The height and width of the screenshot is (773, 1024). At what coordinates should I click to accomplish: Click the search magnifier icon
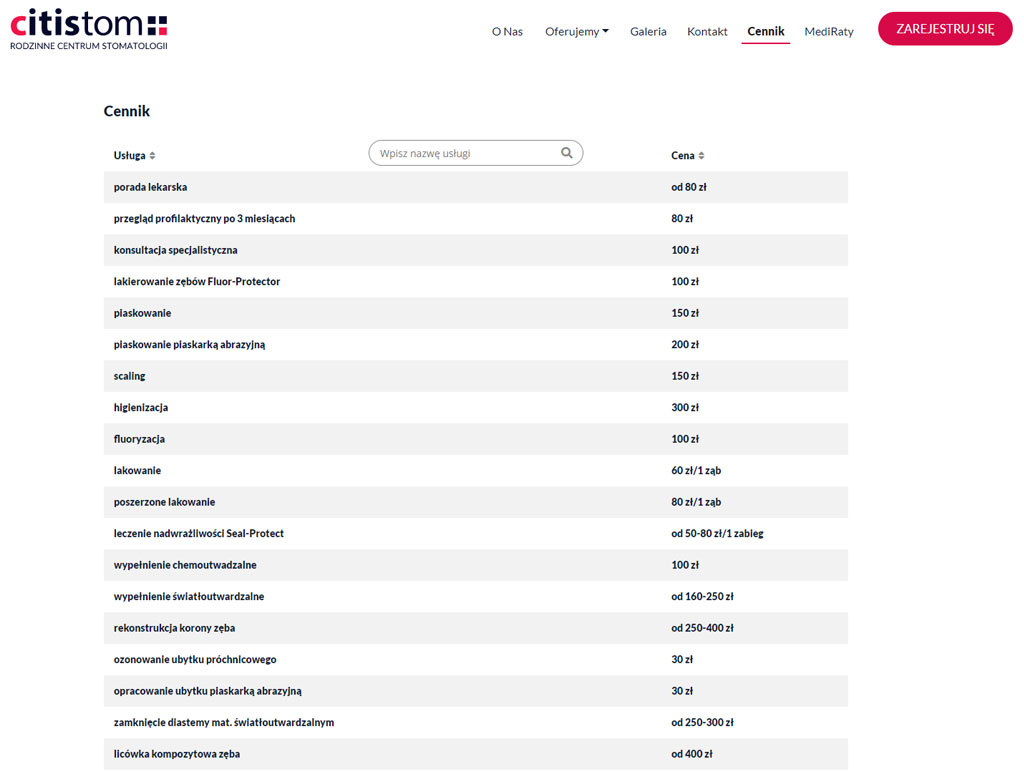566,153
